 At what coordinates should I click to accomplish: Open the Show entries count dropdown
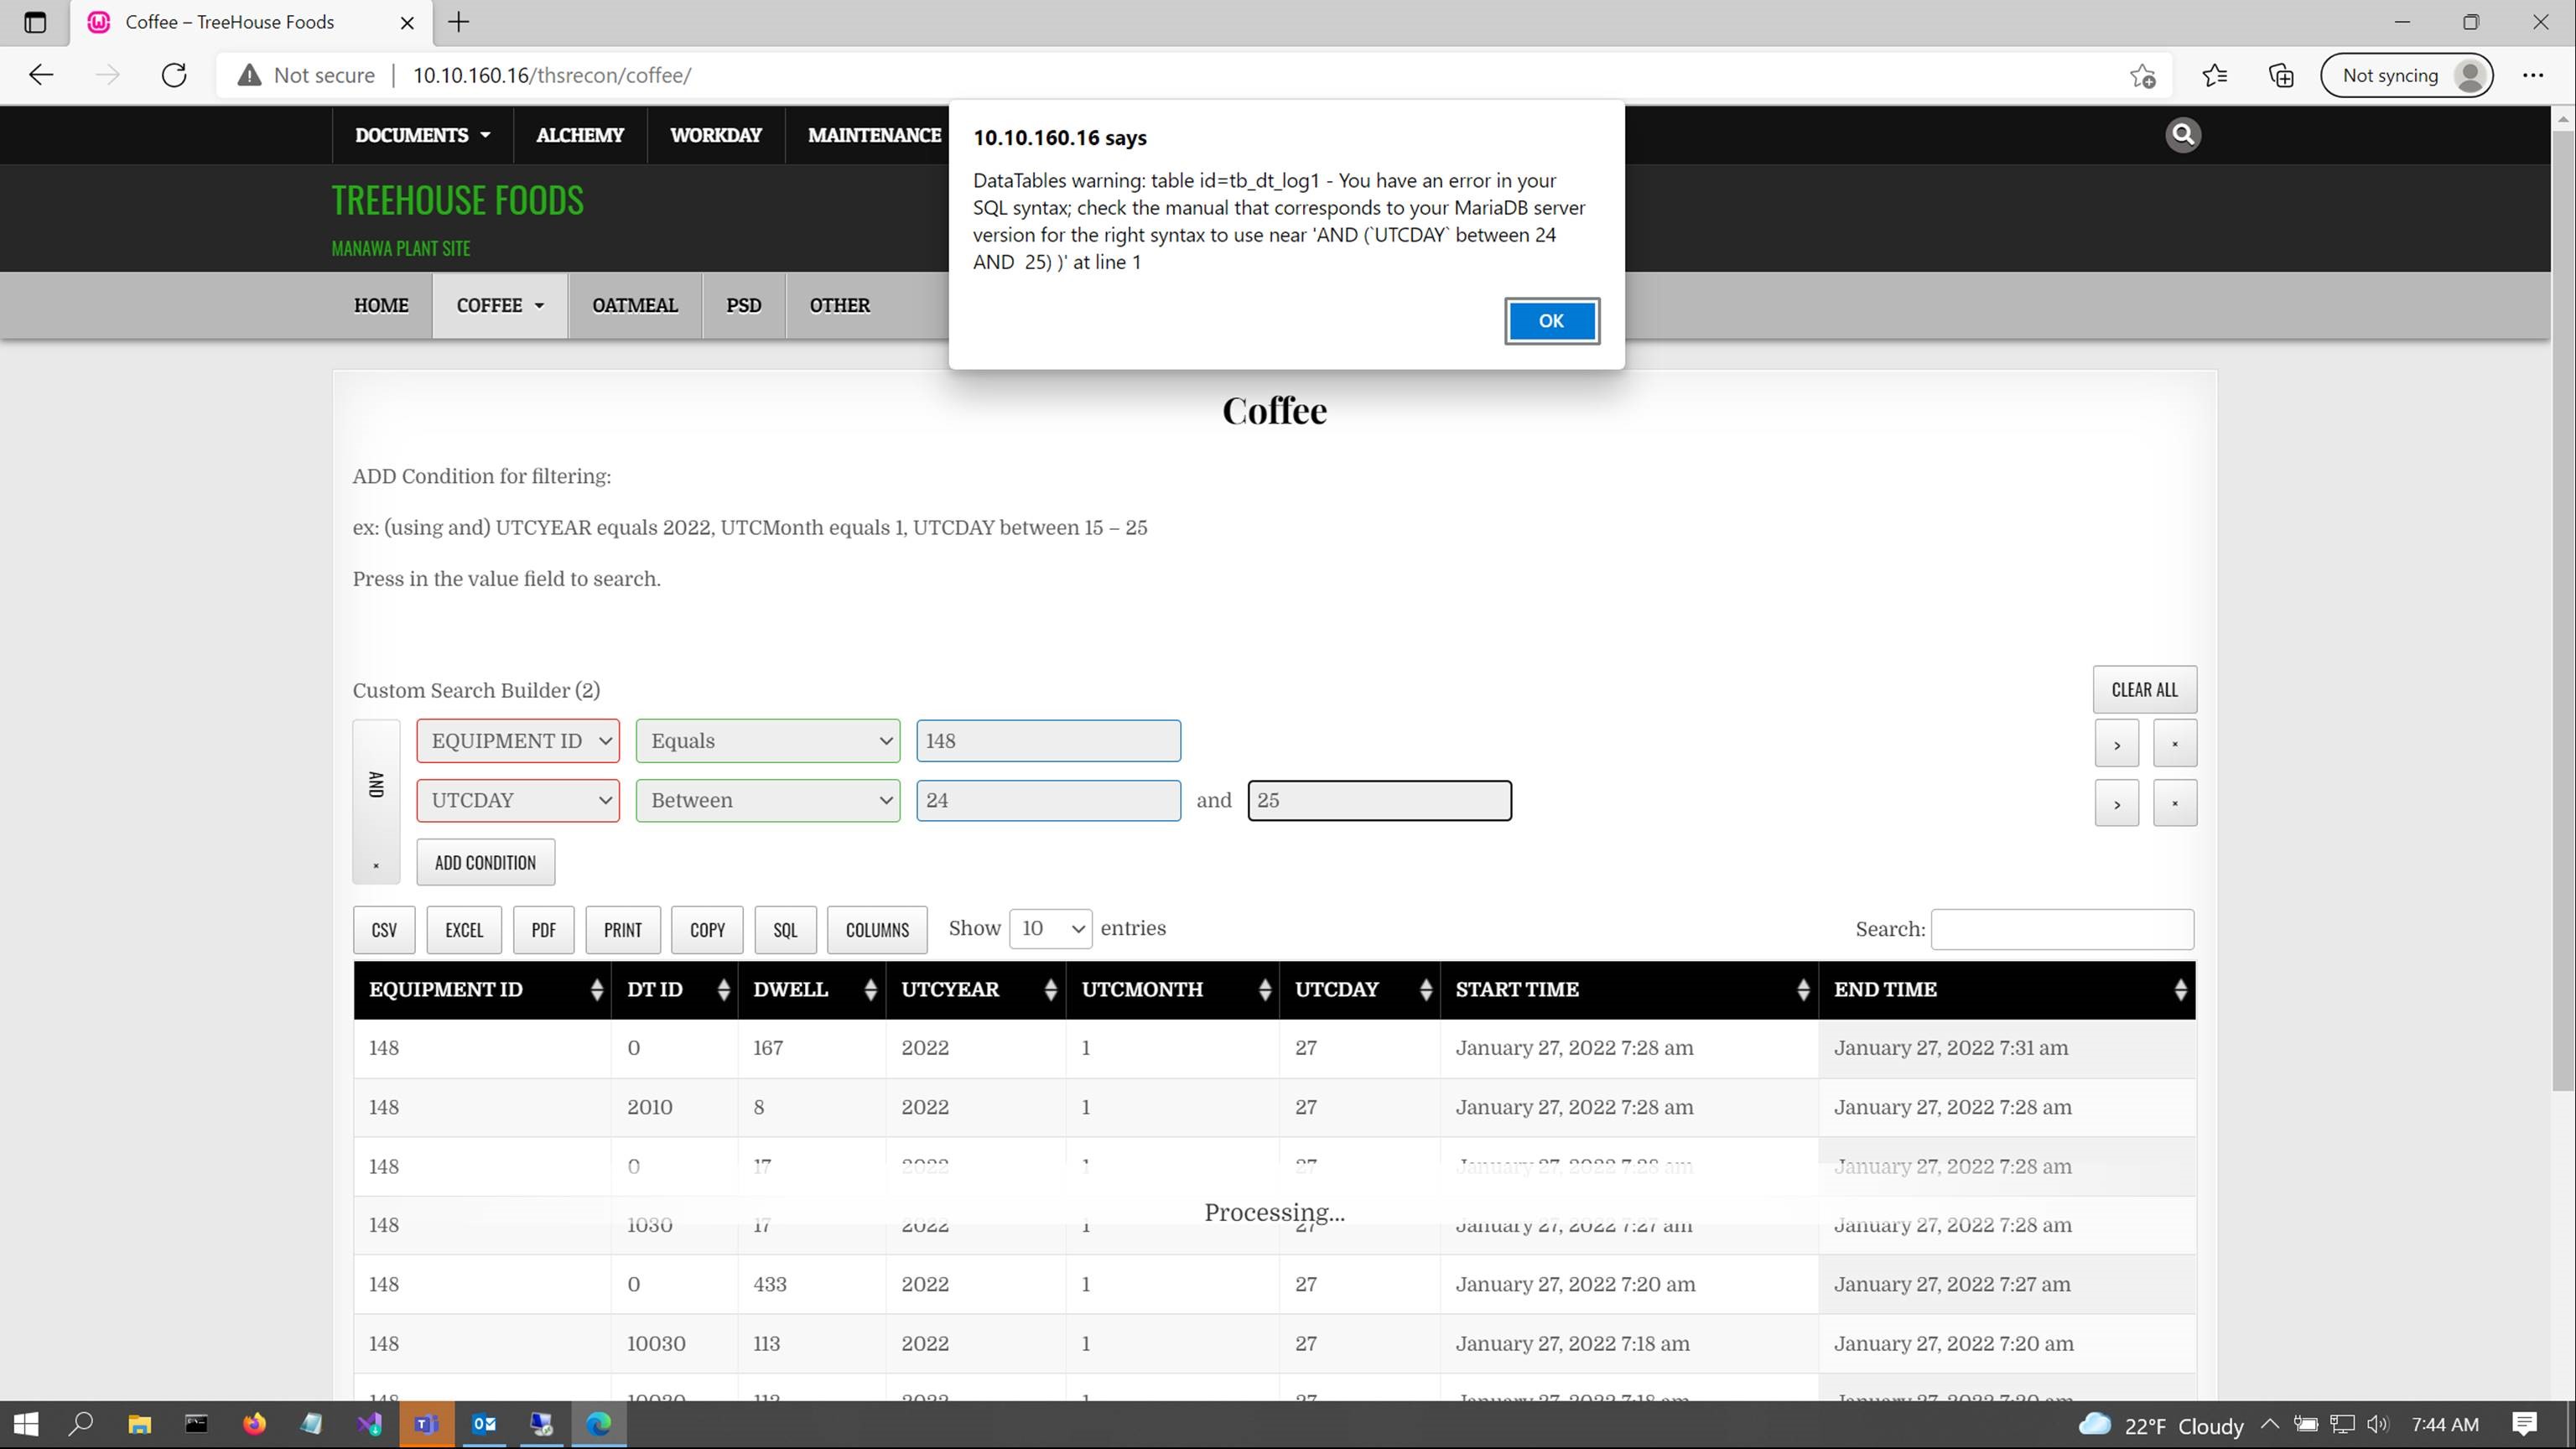pyautogui.click(x=1051, y=929)
